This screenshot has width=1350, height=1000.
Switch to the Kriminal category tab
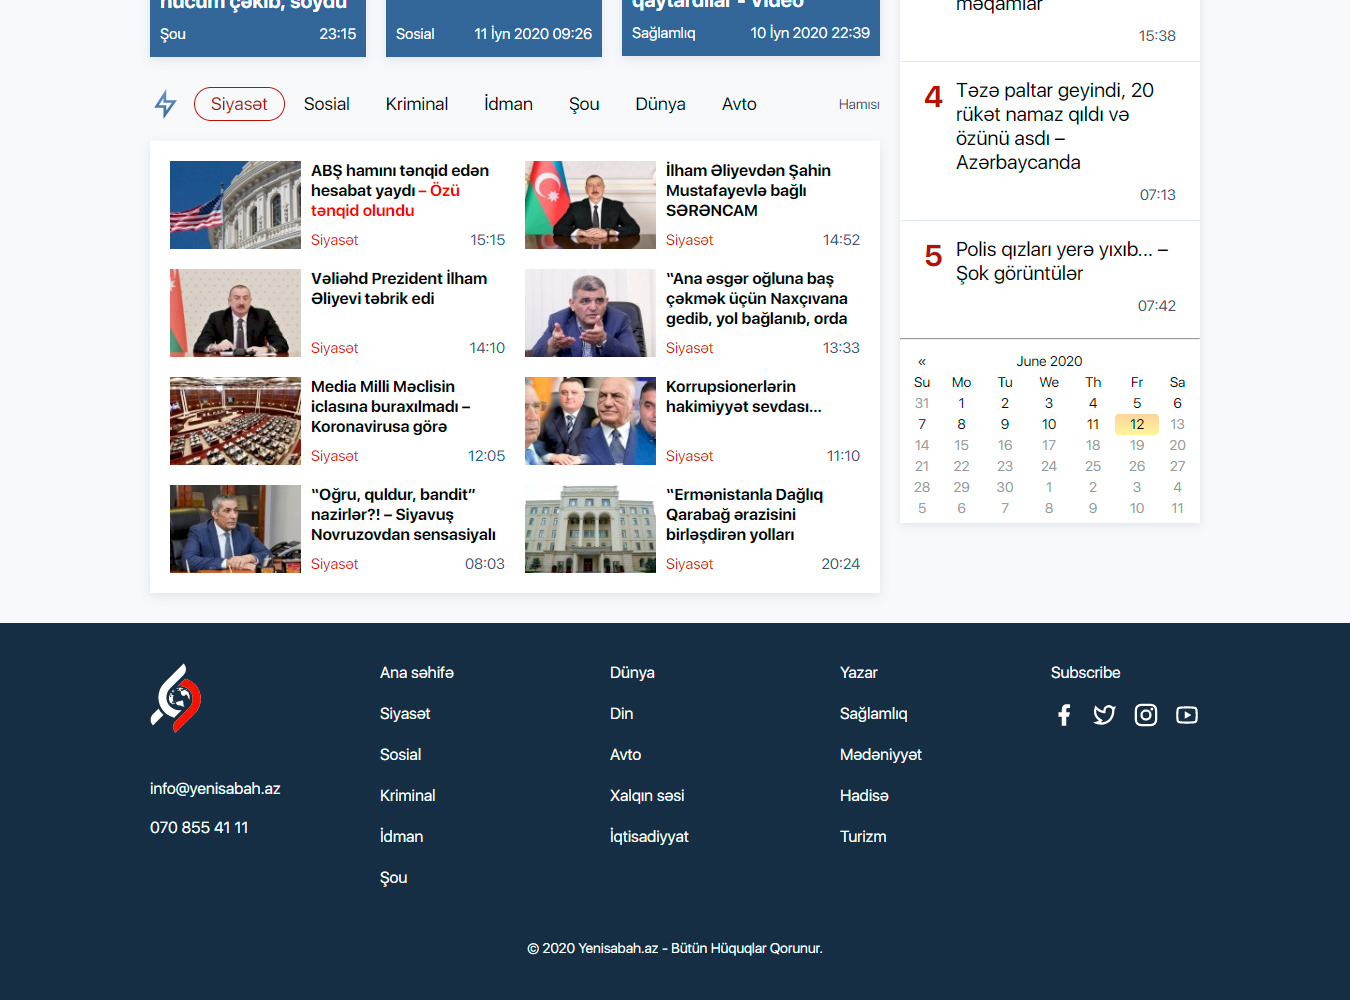point(416,104)
